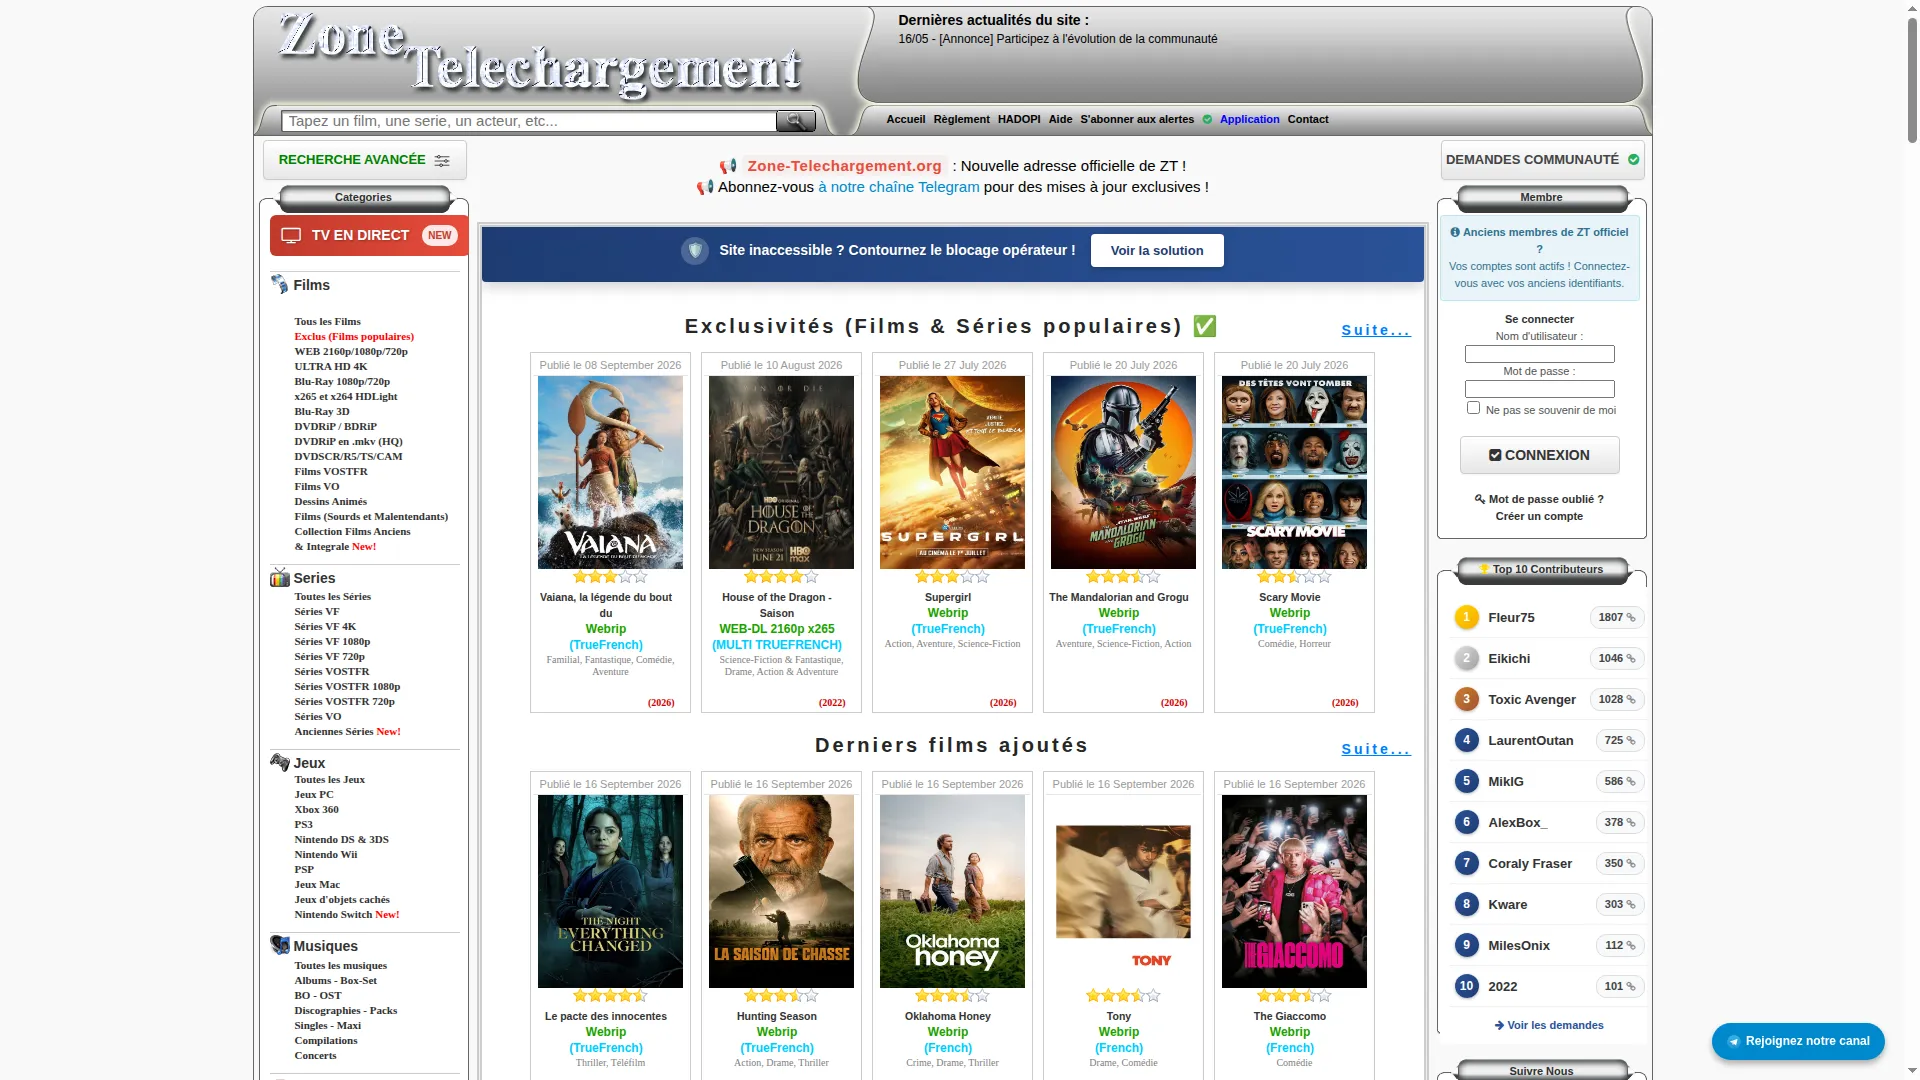Click the star rating under Vaiana poster
Image resolution: width=1920 pixels, height=1080 pixels.
click(x=610, y=577)
